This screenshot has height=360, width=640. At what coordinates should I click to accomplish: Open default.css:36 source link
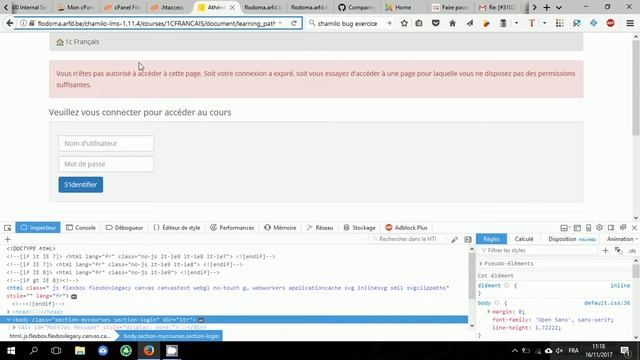(x=607, y=303)
